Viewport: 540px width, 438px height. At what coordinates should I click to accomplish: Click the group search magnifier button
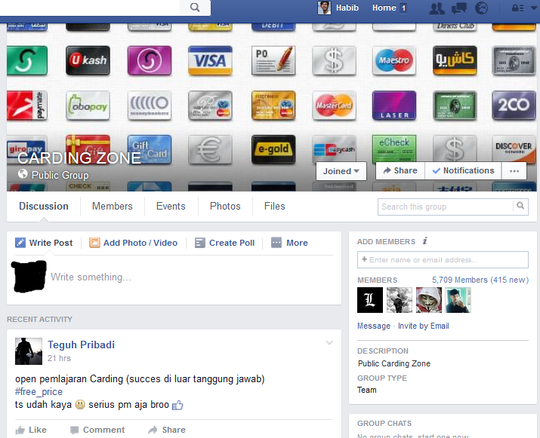(x=520, y=206)
